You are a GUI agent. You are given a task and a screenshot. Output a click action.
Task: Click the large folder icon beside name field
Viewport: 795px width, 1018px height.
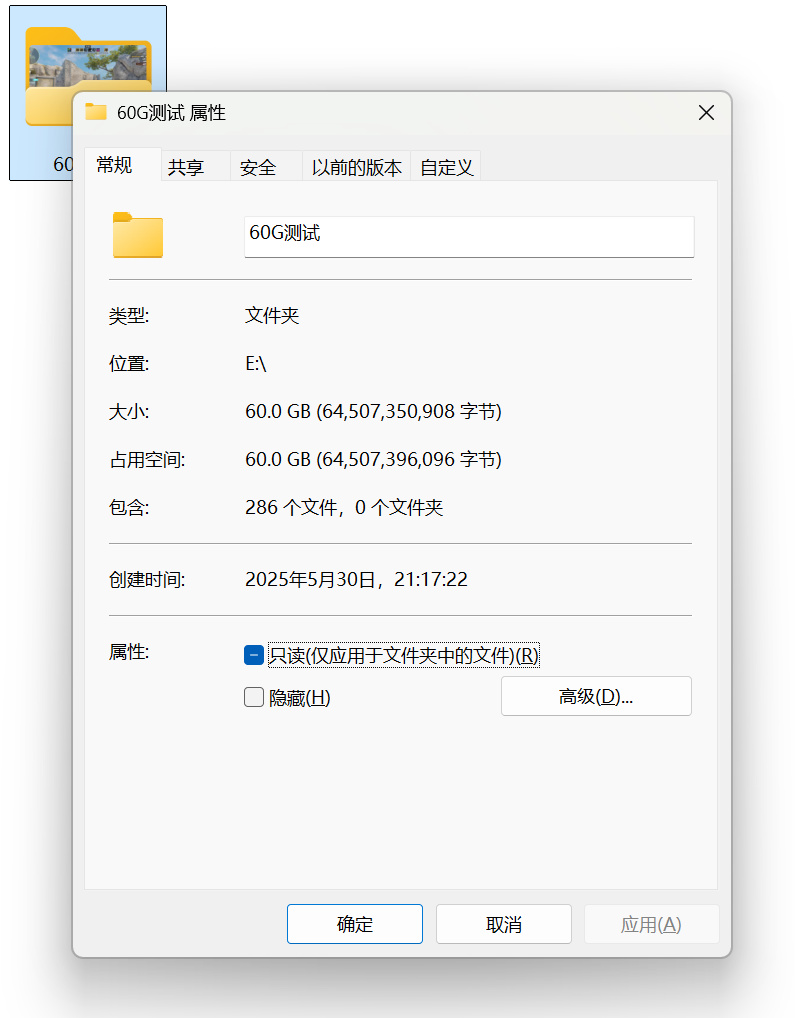click(x=138, y=236)
